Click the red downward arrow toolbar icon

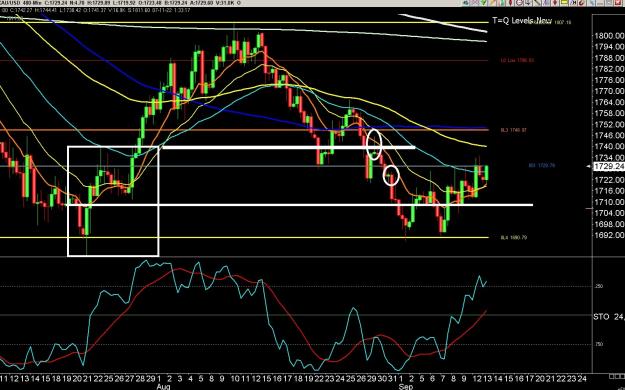pyautogui.click(x=554, y=2)
